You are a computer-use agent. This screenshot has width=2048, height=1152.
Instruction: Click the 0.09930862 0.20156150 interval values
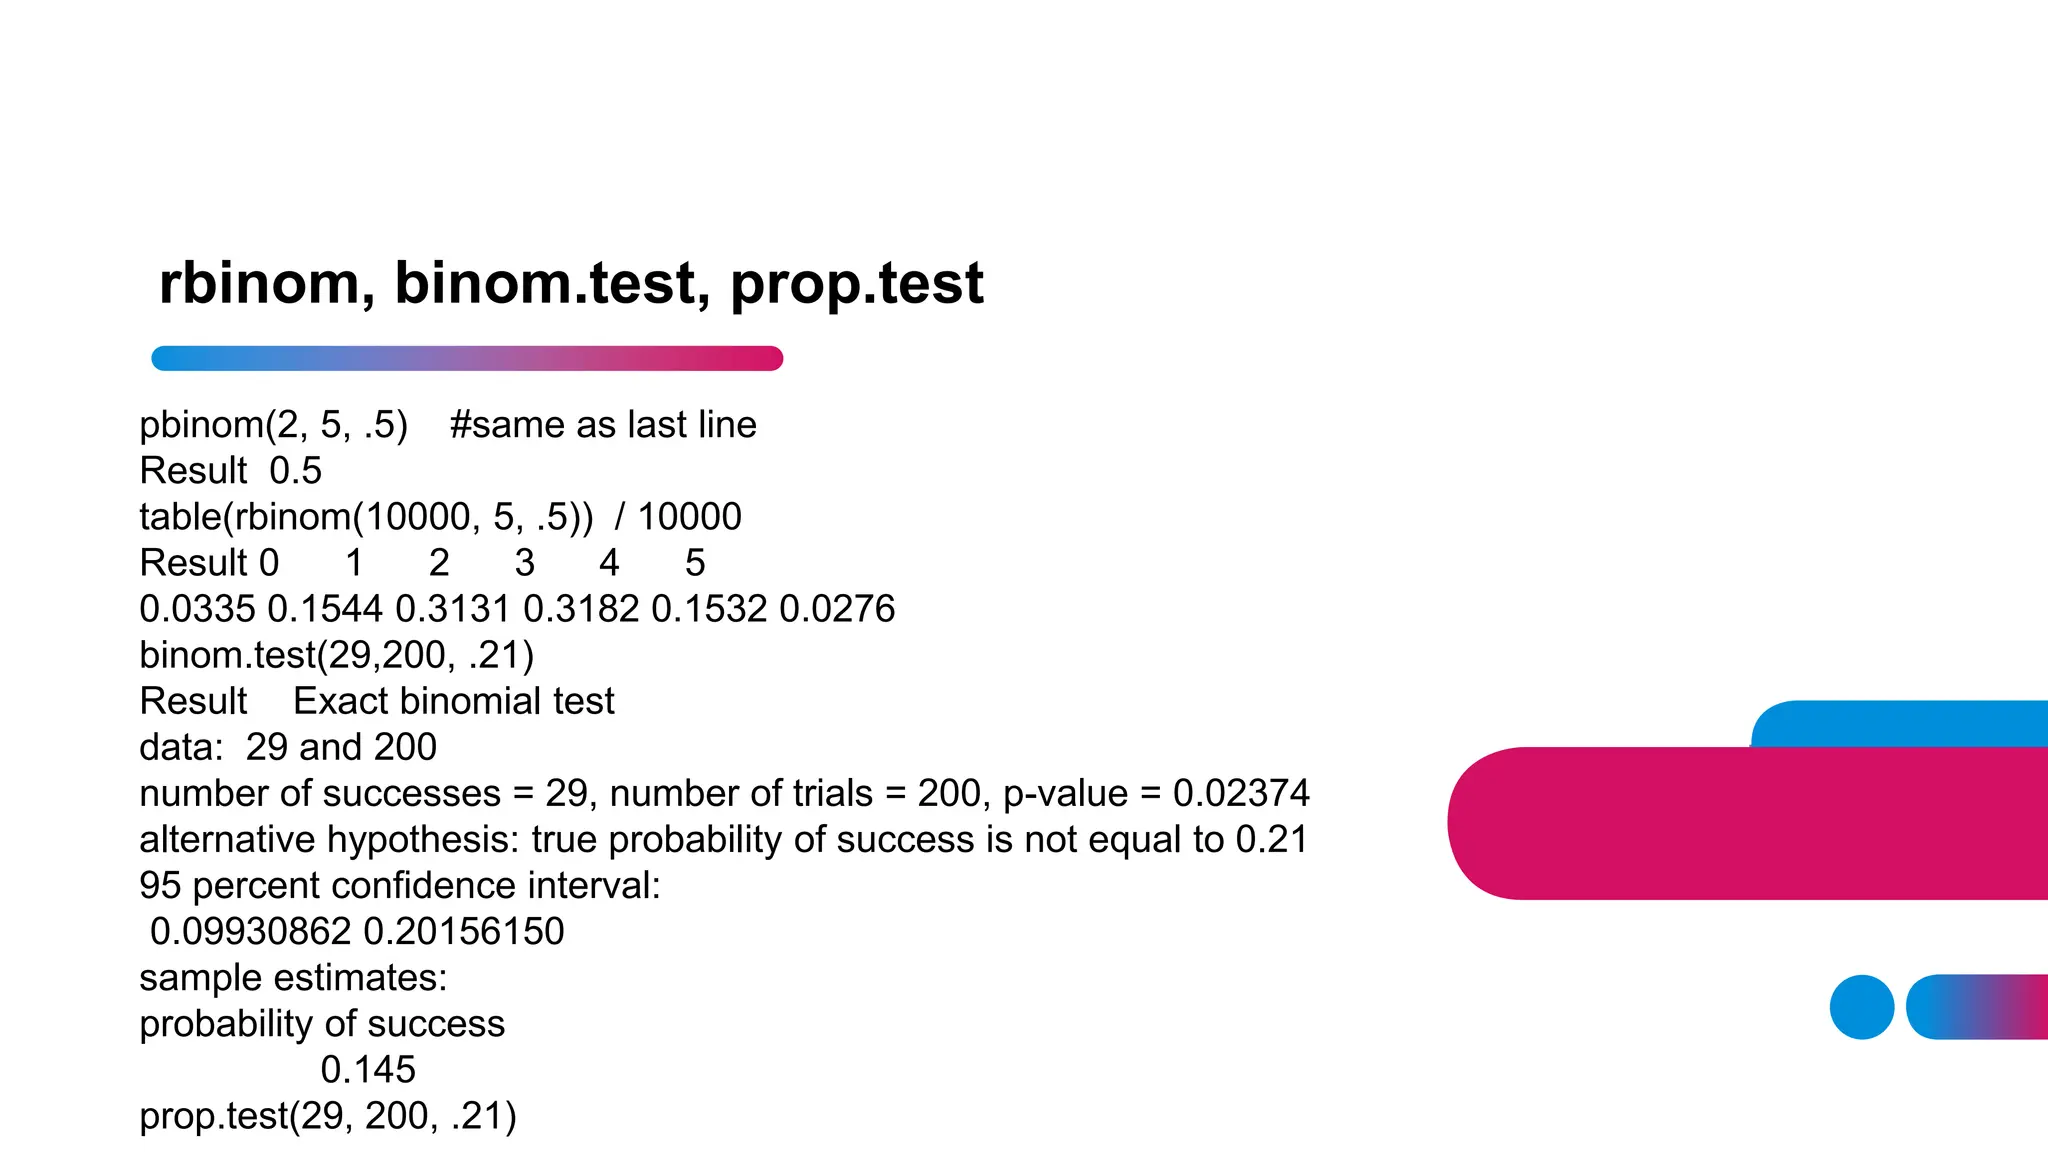tap(357, 931)
